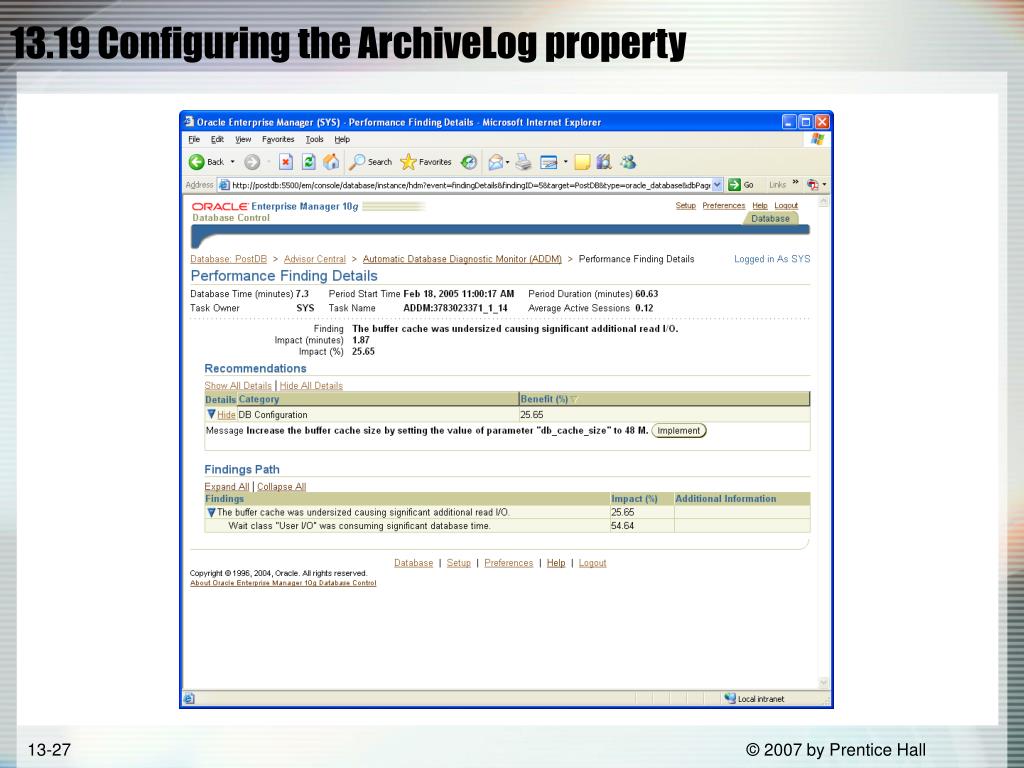This screenshot has height=768, width=1024.
Task: Go to Advisor Central breadcrumb link
Action: [315, 259]
